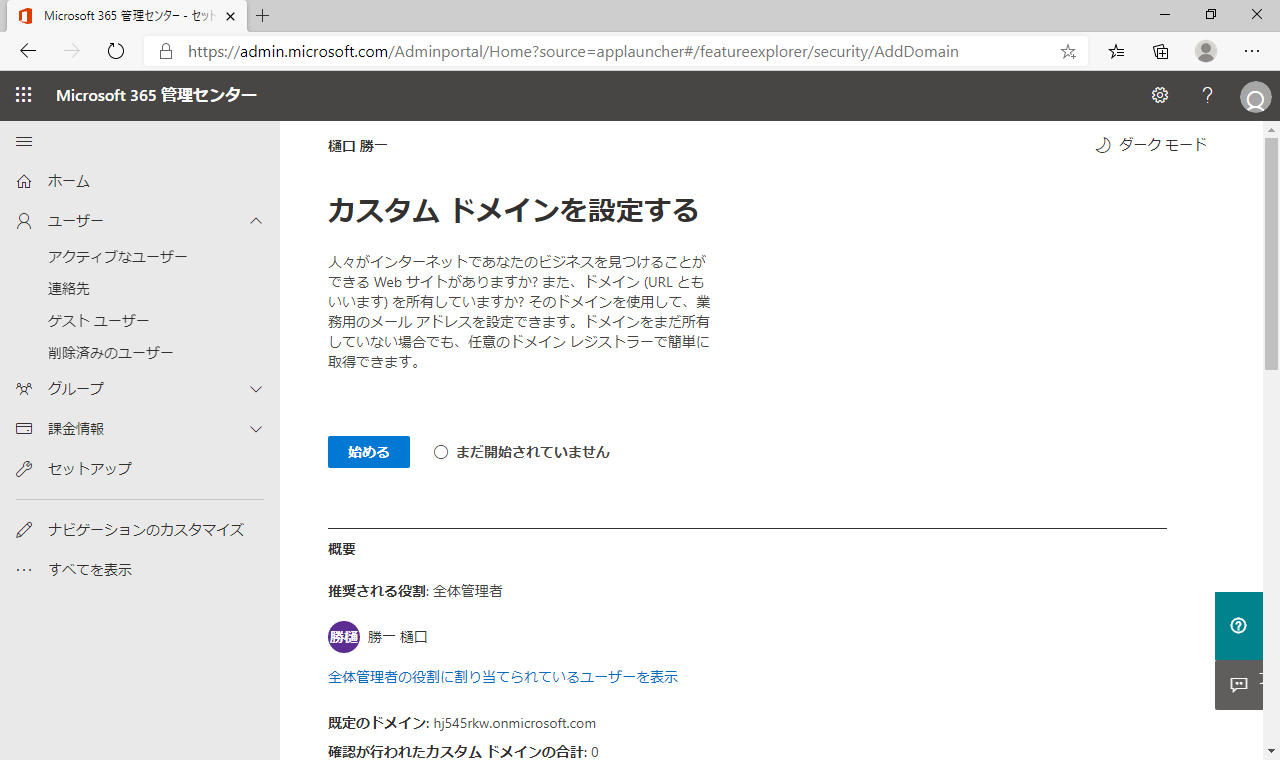Open the settings gear in header
1280x760 pixels.
1160,95
